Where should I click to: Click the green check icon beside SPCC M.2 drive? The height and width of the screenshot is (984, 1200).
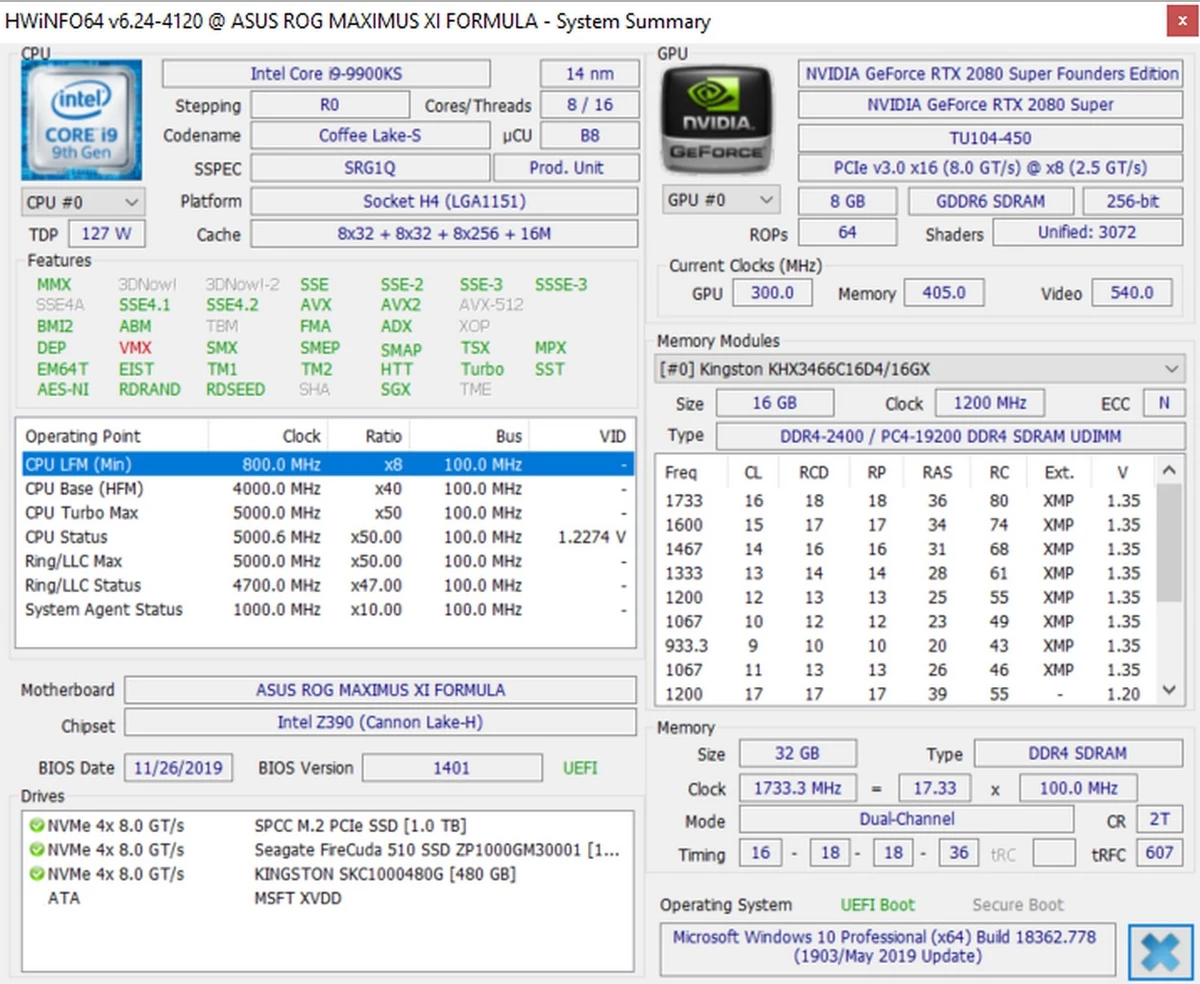(36, 826)
